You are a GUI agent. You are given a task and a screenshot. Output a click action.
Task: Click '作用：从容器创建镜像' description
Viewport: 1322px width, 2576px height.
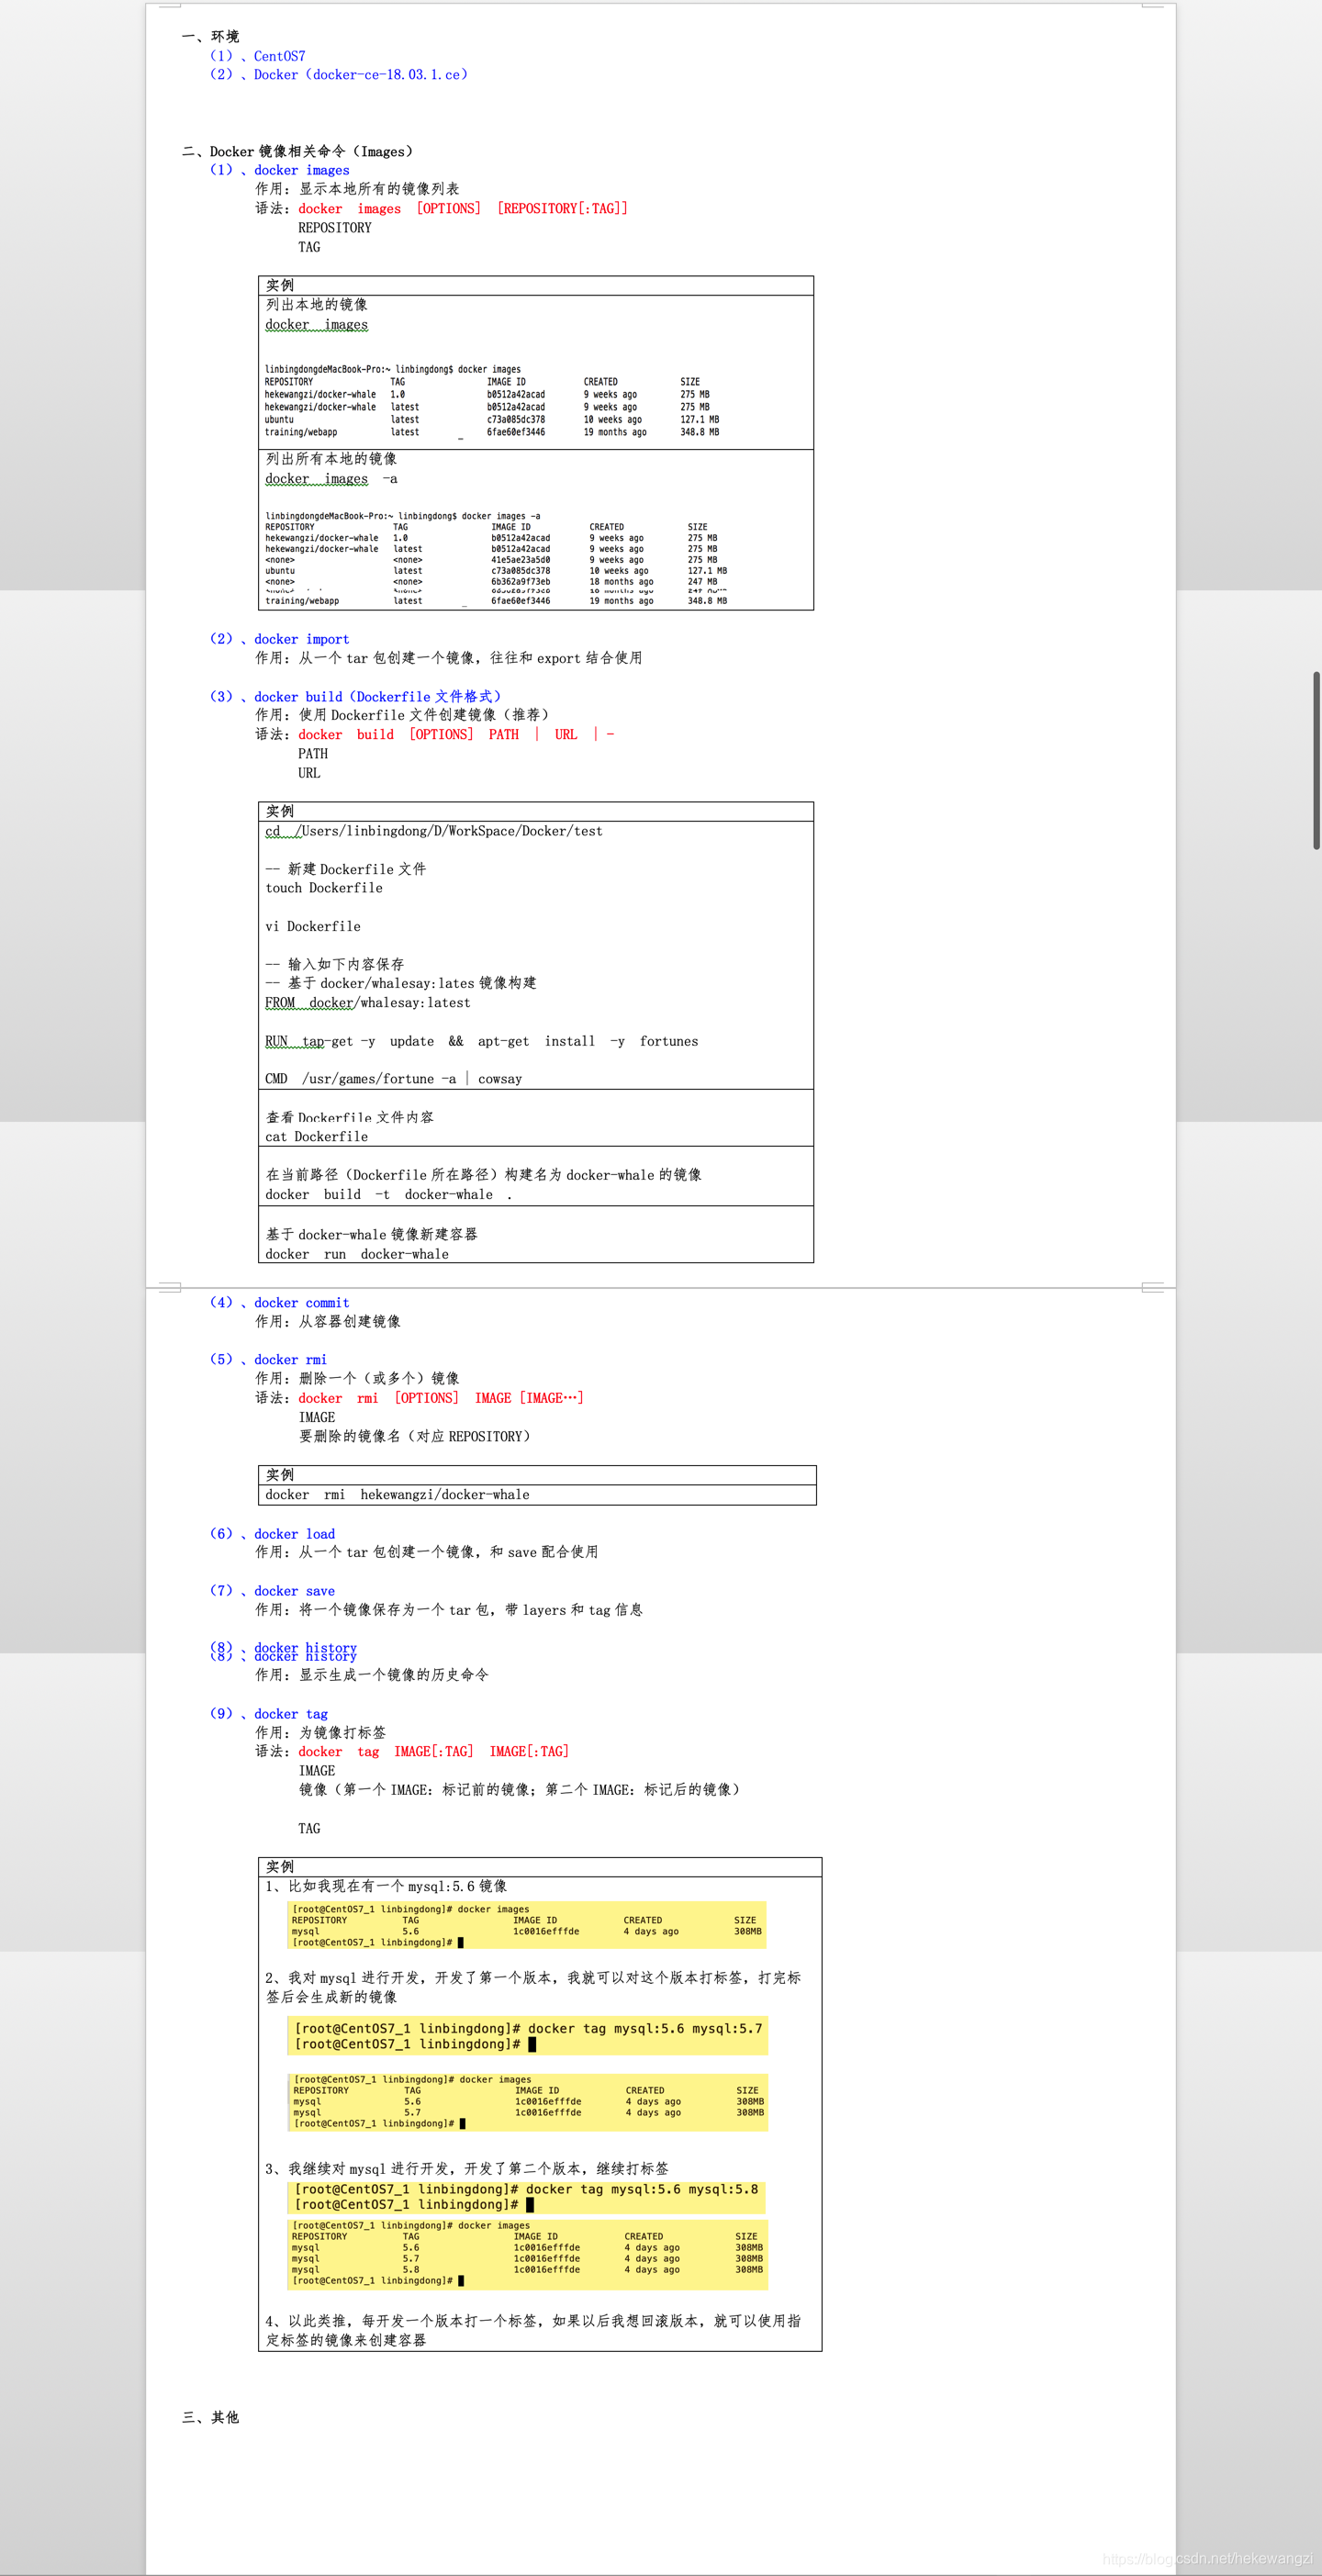click(328, 1321)
